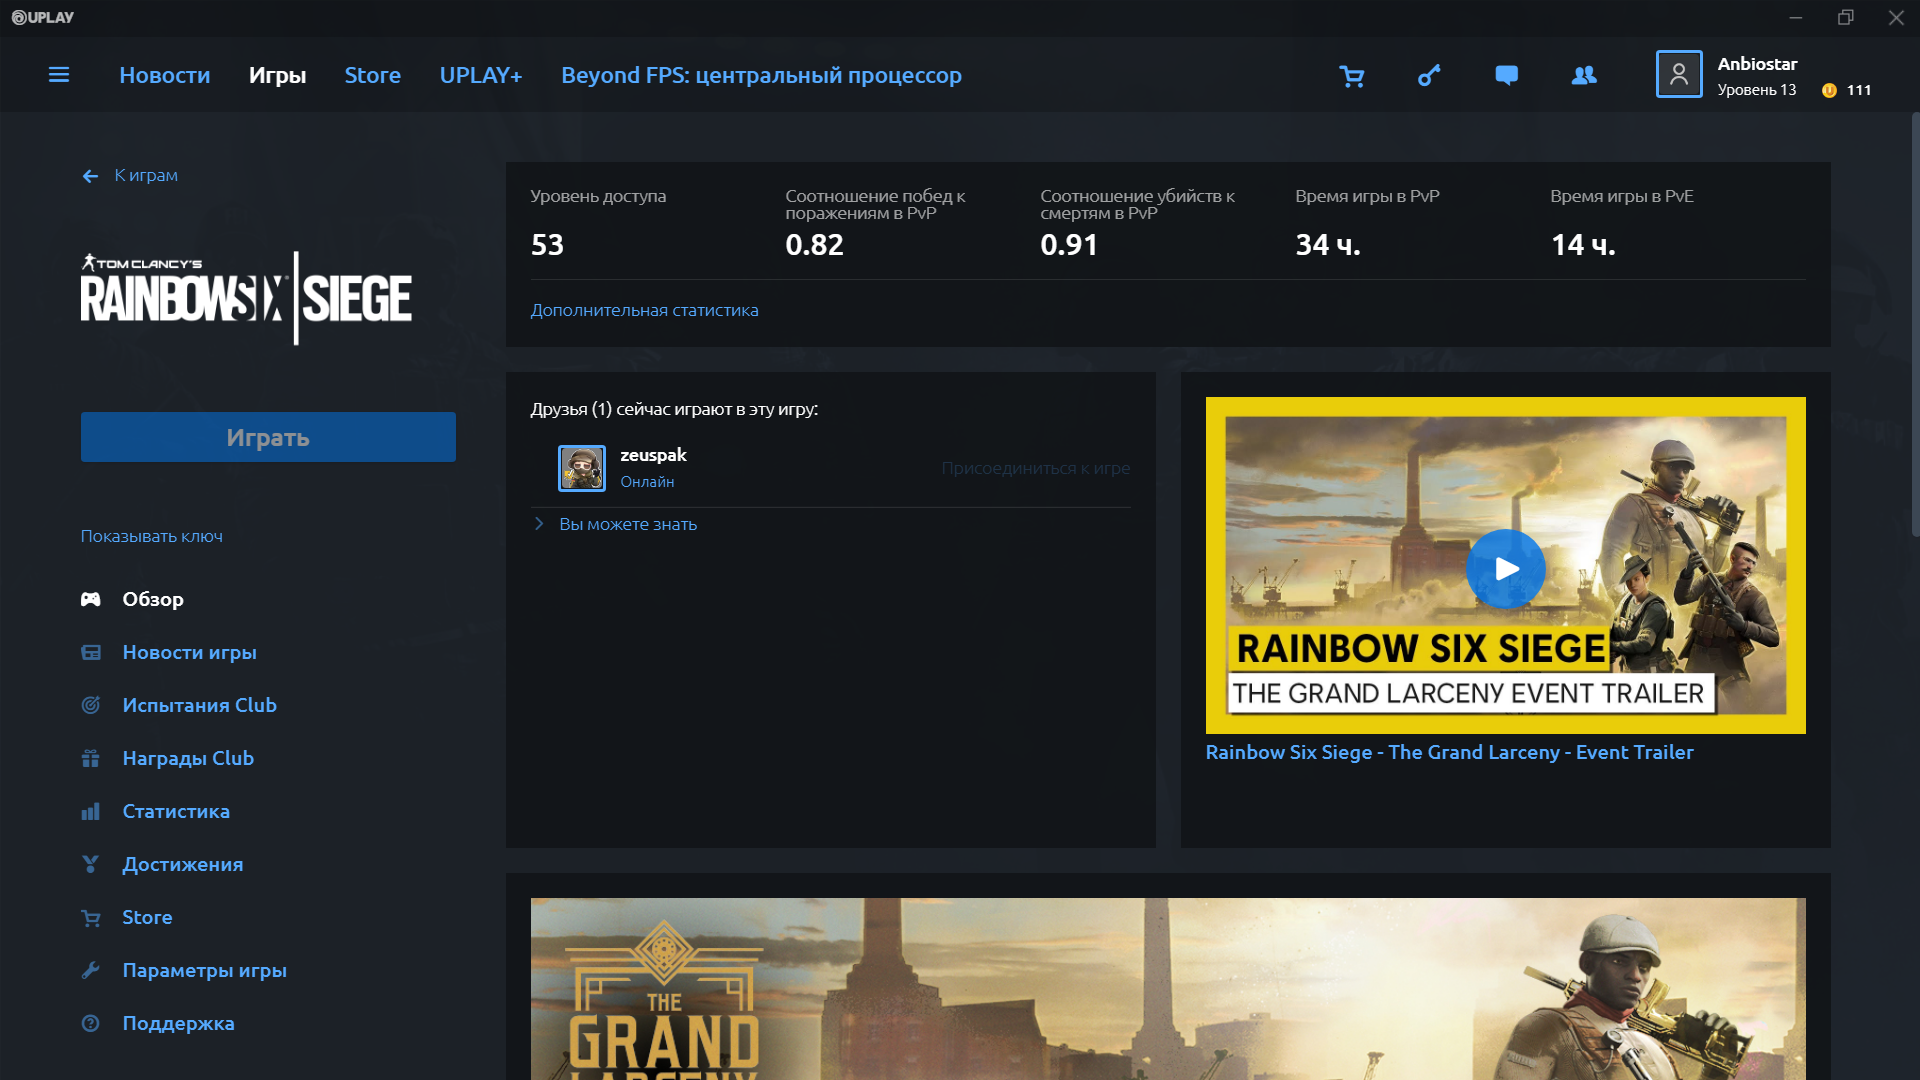Open the Новости tab
1920x1080 pixels.
pos(165,75)
